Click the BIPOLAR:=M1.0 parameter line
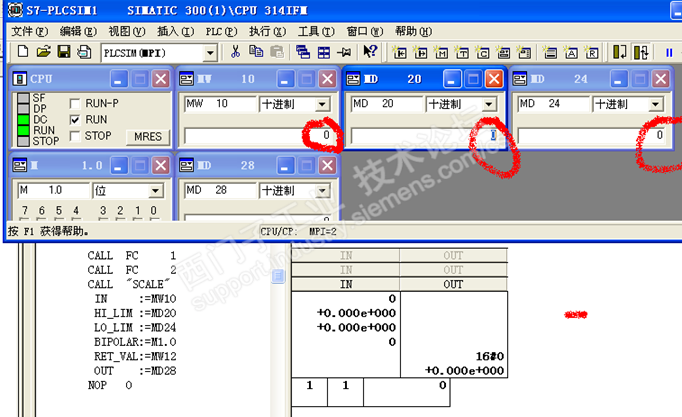This screenshot has width=682, height=417. [x=135, y=342]
